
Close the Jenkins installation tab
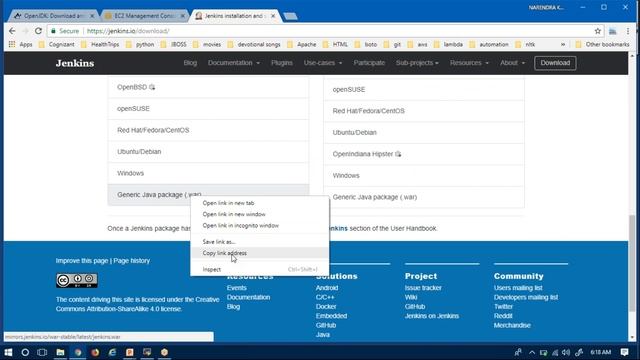(x=273, y=16)
